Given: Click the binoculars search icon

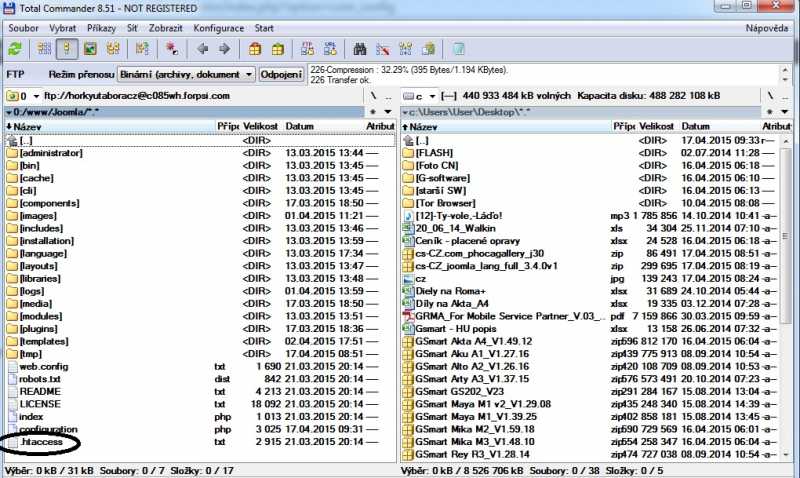Looking at the screenshot, I should pos(359,48).
